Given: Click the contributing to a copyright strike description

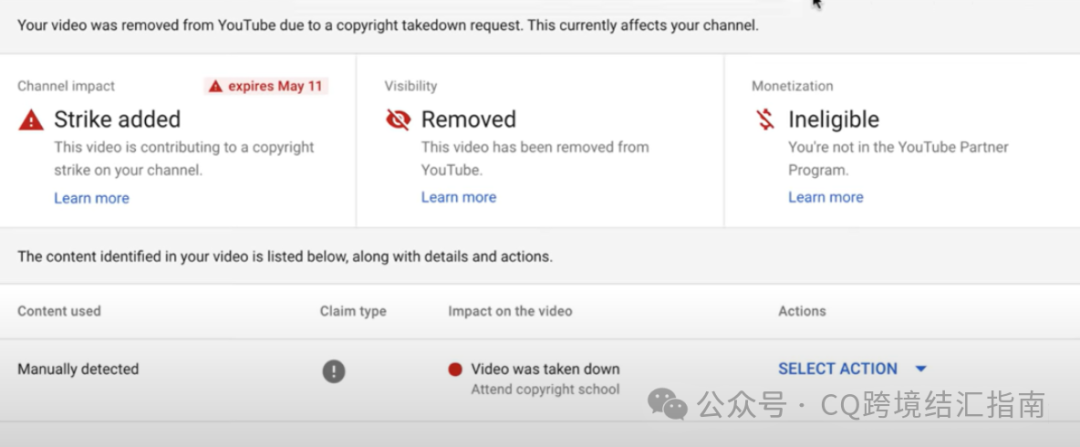Looking at the screenshot, I should point(184,158).
